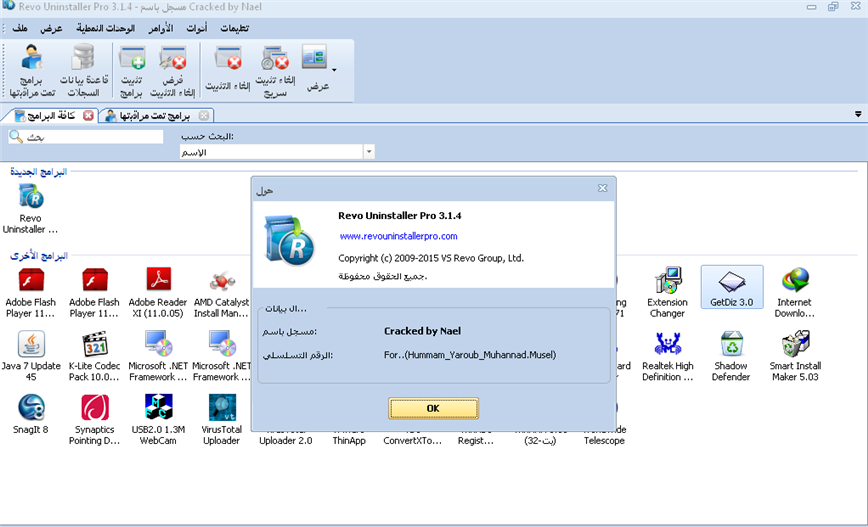Image resolution: width=868 pixels, height=527 pixels.
Task: Select the K-Lite Codec Pack icon
Action: (95, 355)
